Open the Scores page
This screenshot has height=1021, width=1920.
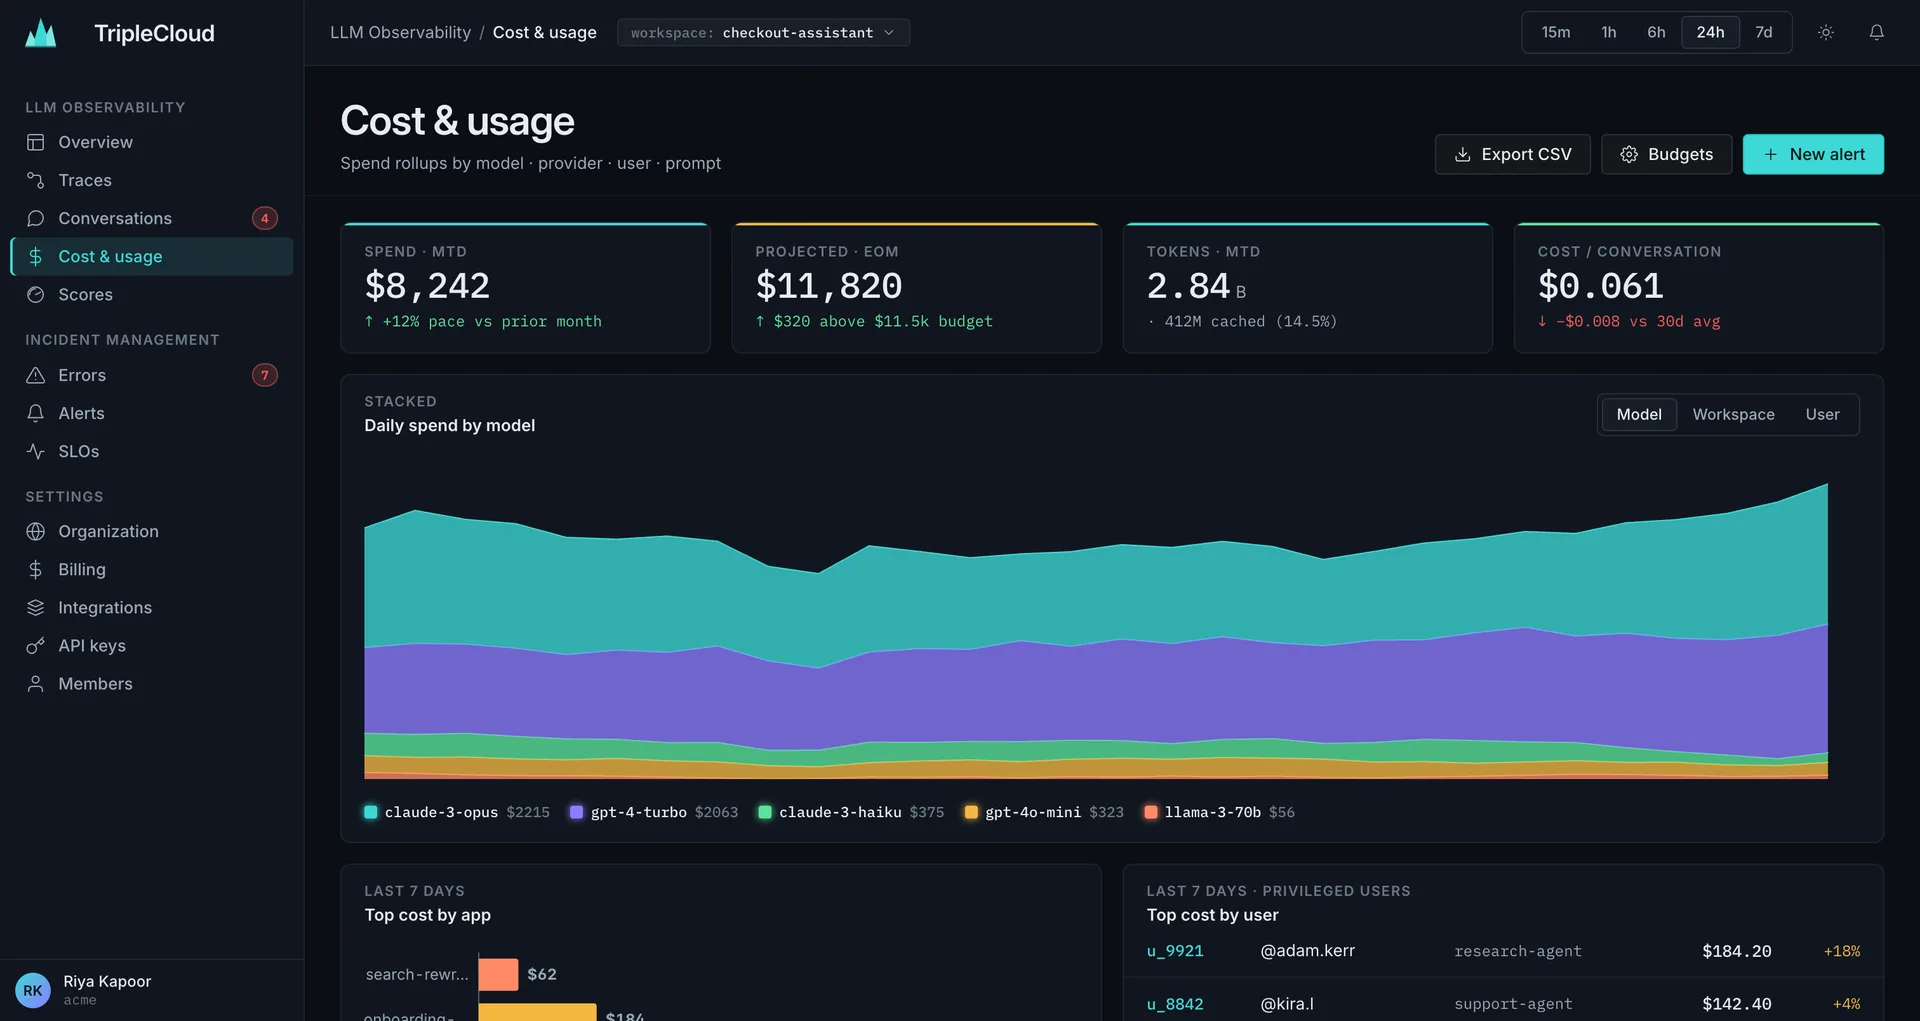coord(152,294)
